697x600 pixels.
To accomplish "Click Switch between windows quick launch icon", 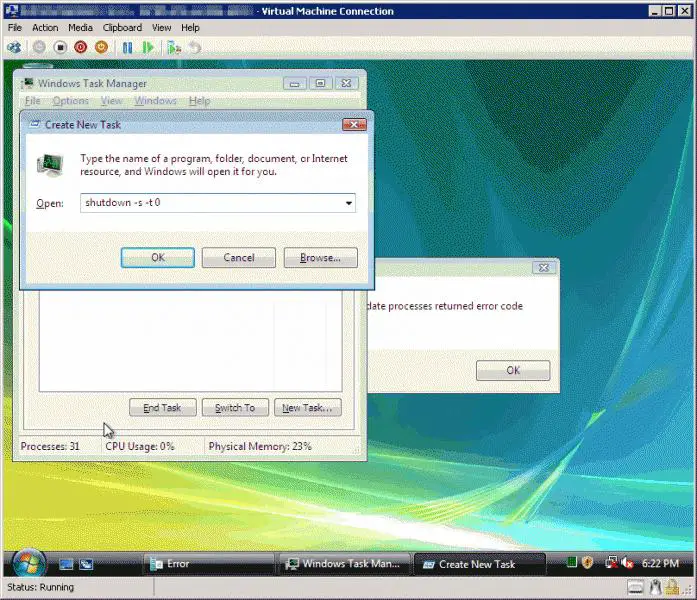I will coord(86,564).
